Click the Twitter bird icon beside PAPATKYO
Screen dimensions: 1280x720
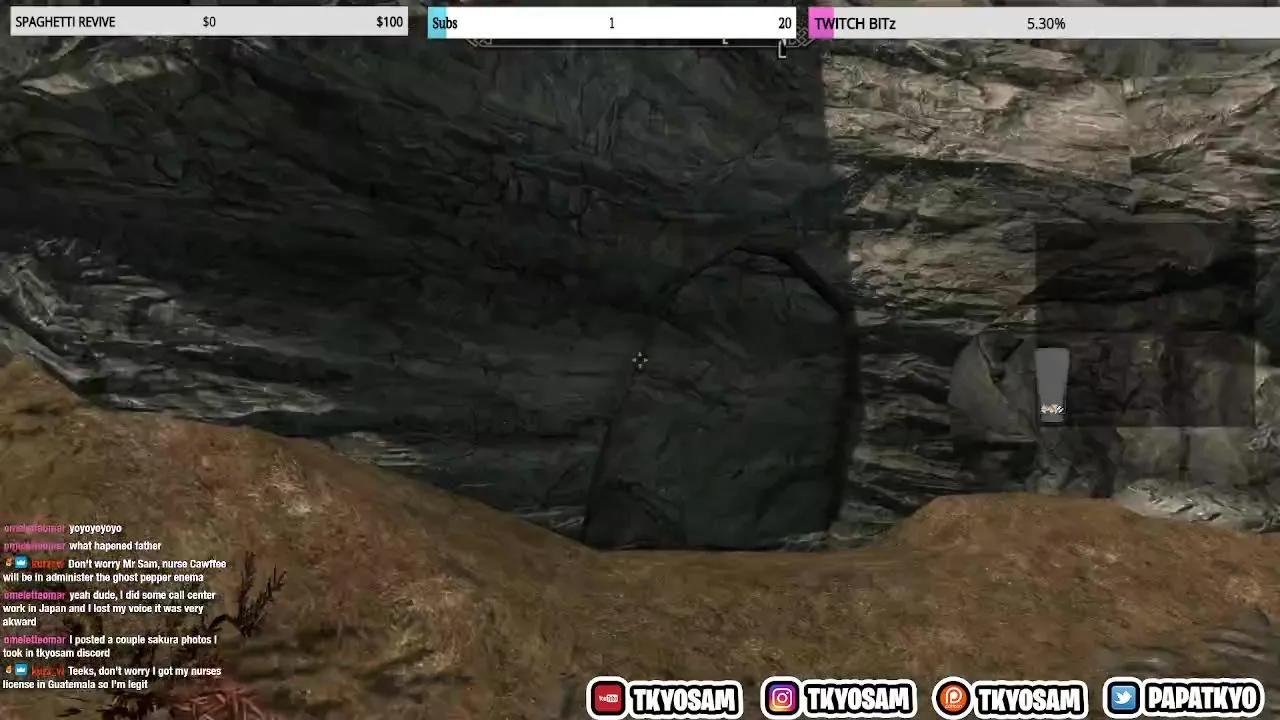[x=1124, y=698]
